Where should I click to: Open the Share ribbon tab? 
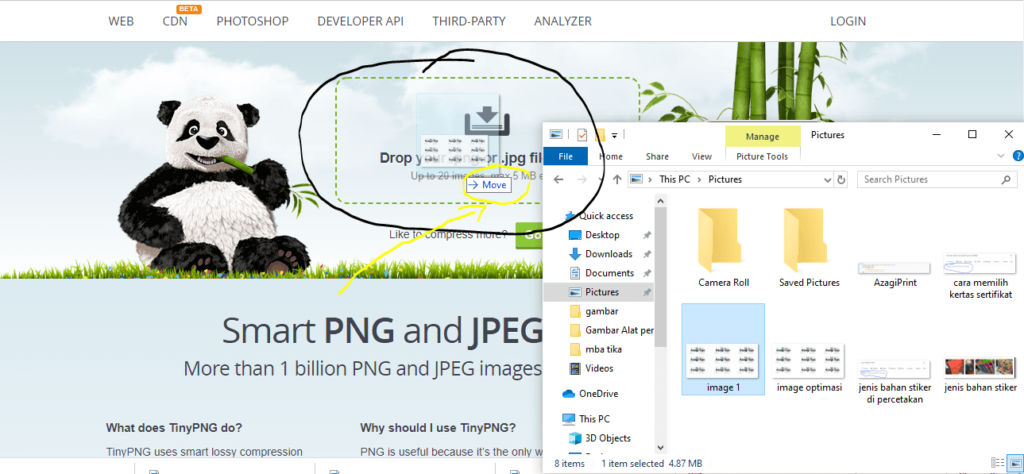[x=657, y=156]
